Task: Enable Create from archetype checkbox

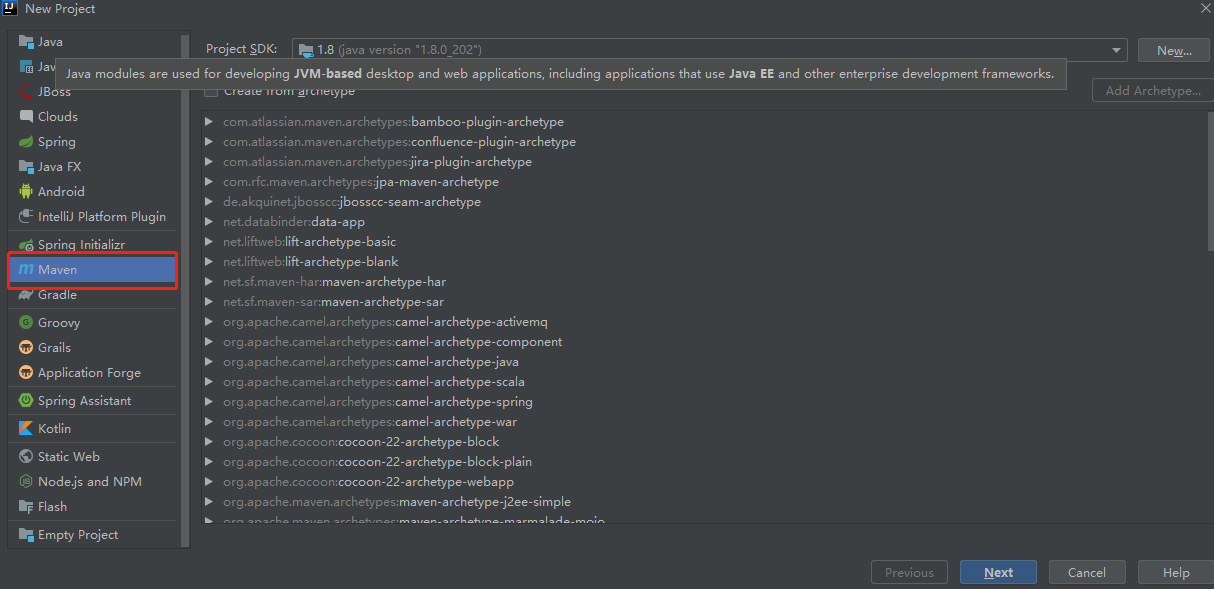Action: (211, 92)
